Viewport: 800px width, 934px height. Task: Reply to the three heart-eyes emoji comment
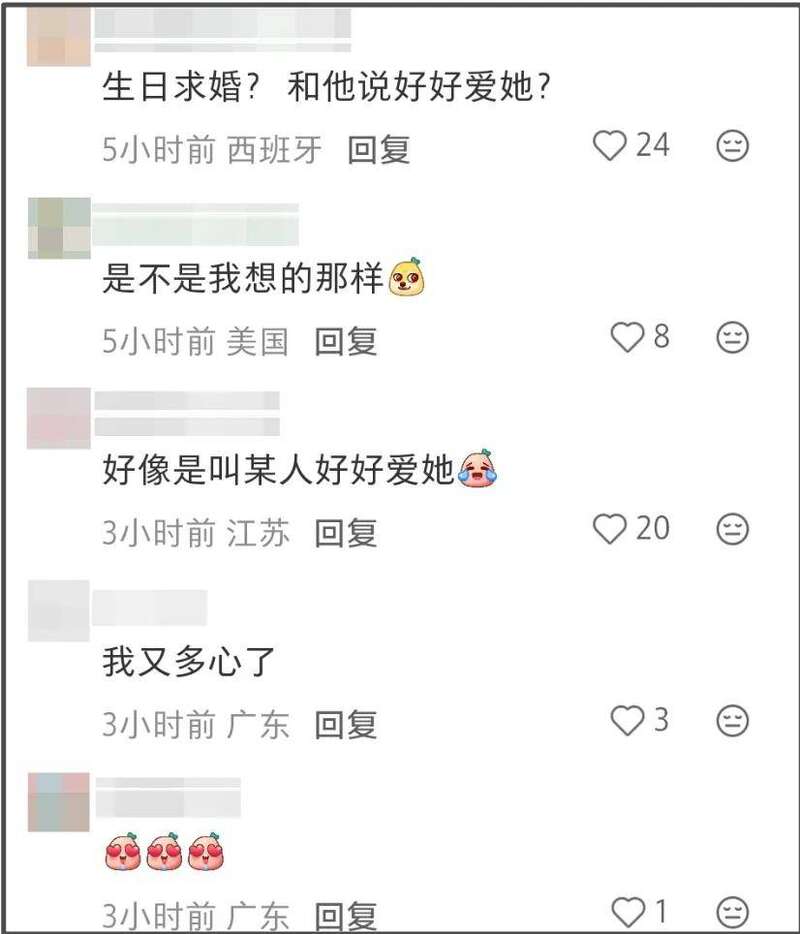[x=346, y=916]
